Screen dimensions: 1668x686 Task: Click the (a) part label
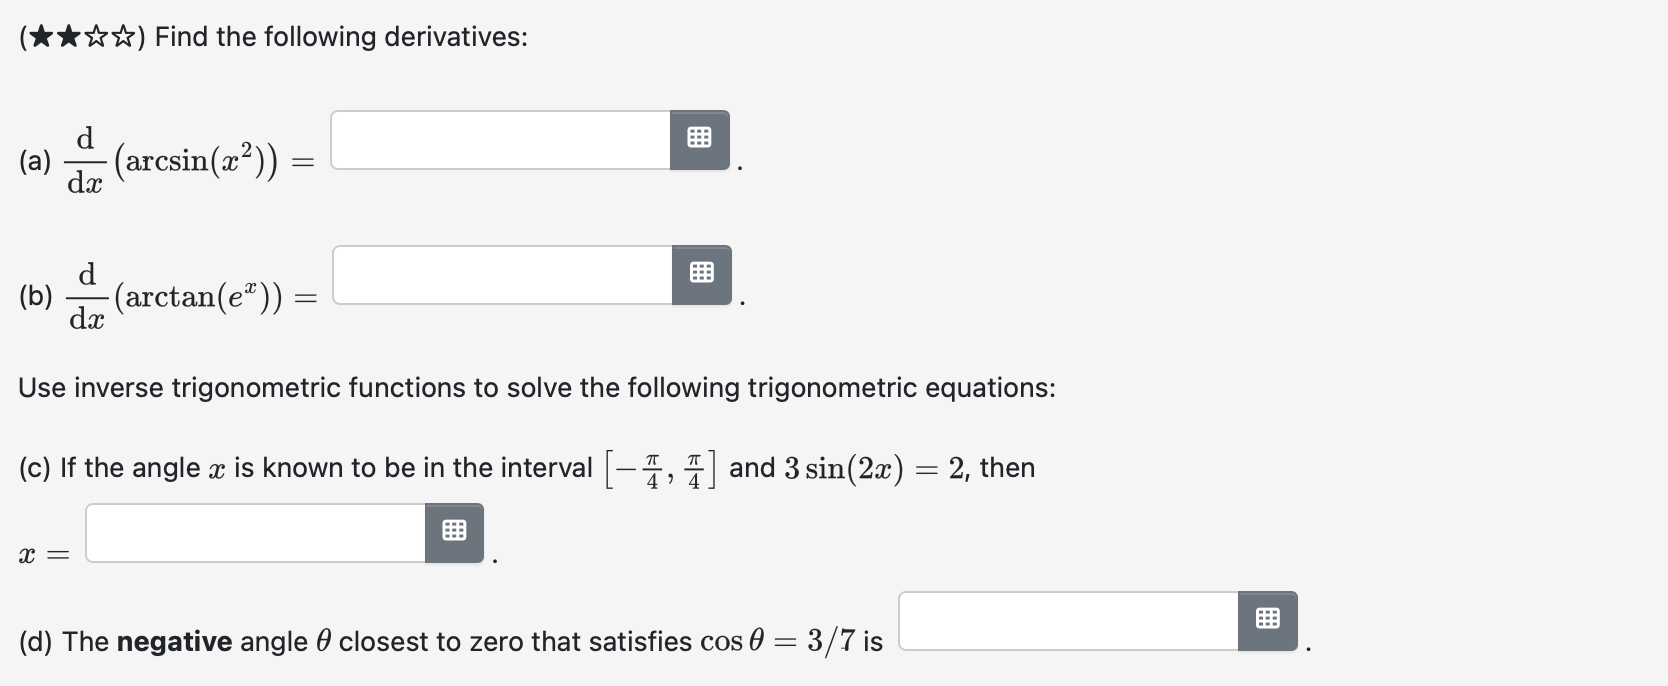[x=35, y=162]
